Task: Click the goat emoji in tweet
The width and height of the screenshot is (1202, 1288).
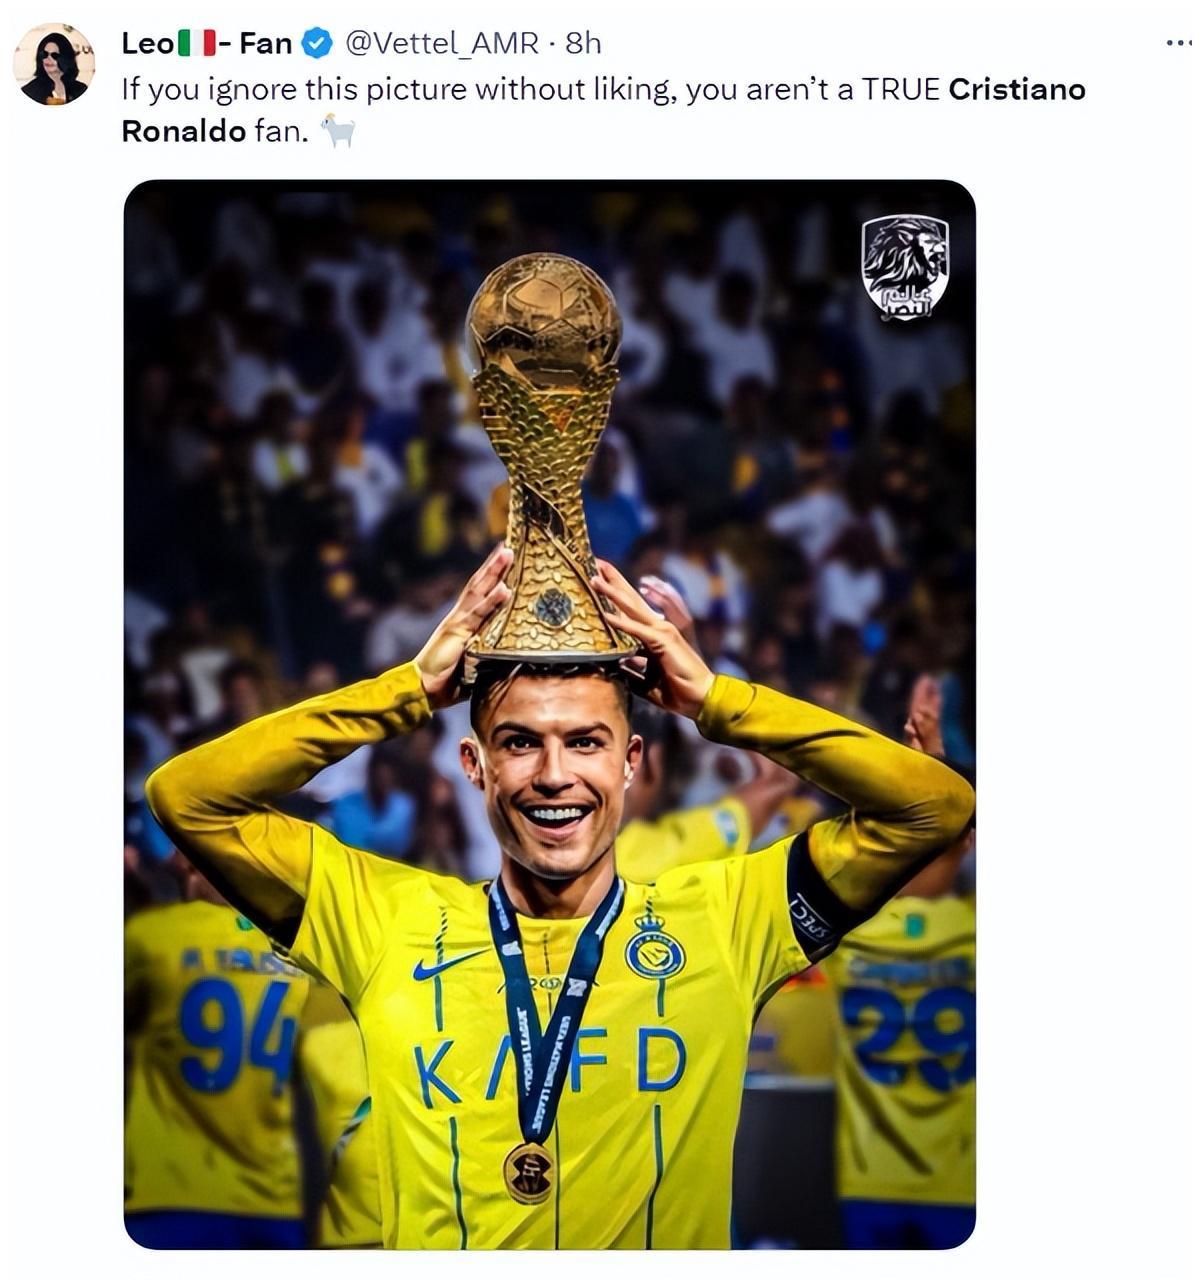Action: tap(338, 130)
